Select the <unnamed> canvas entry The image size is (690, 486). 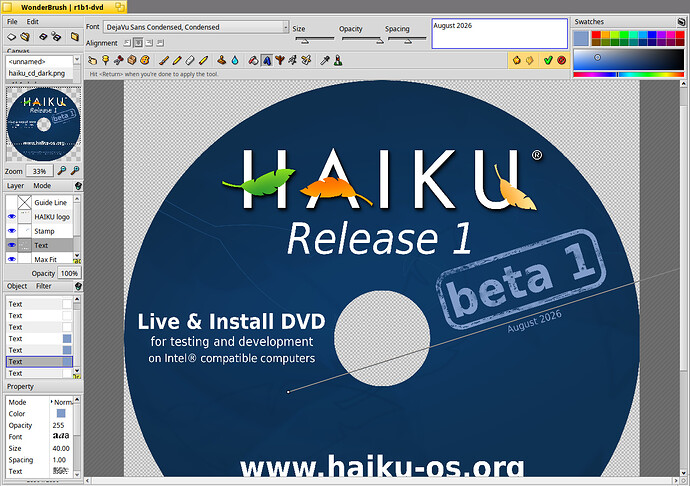(27, 62)
